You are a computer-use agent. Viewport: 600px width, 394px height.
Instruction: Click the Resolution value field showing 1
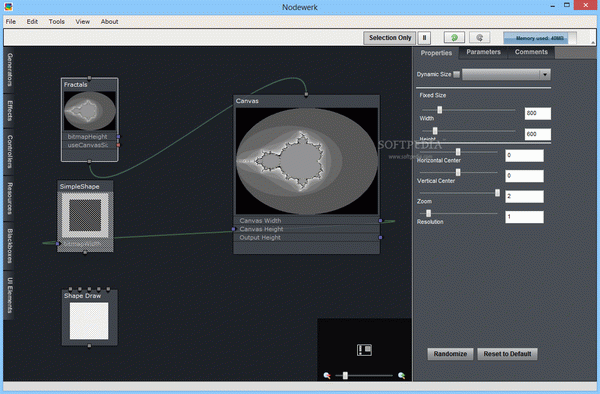point(524,217)
